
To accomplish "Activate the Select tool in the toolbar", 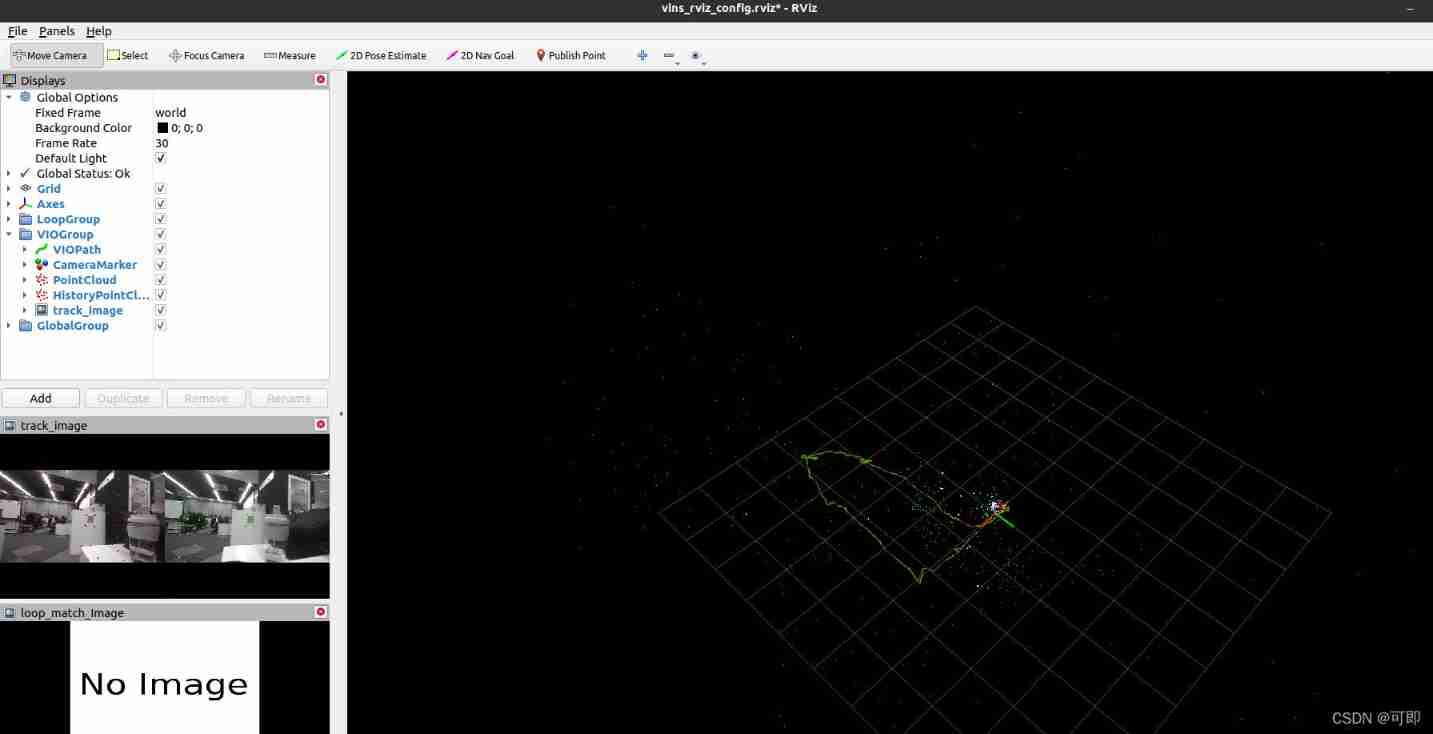I will tap(127, 55).
